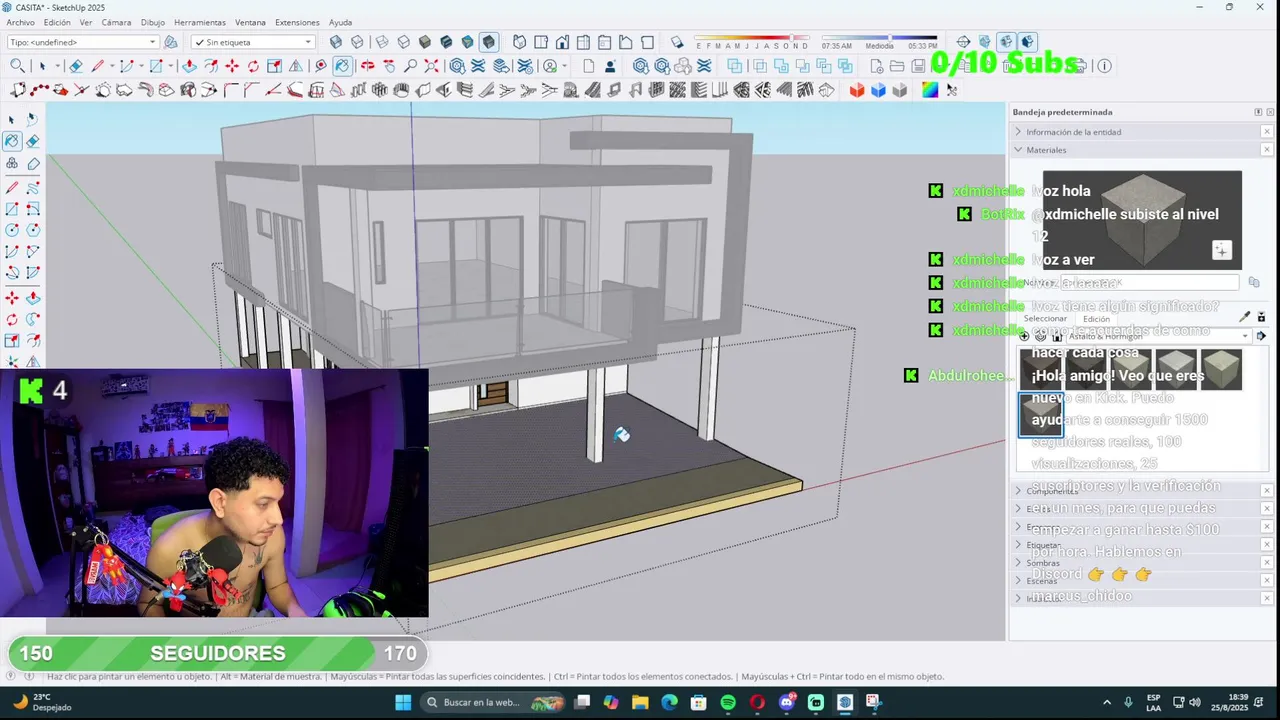Select the Polygon tool in left toolbar

point(33,230)
